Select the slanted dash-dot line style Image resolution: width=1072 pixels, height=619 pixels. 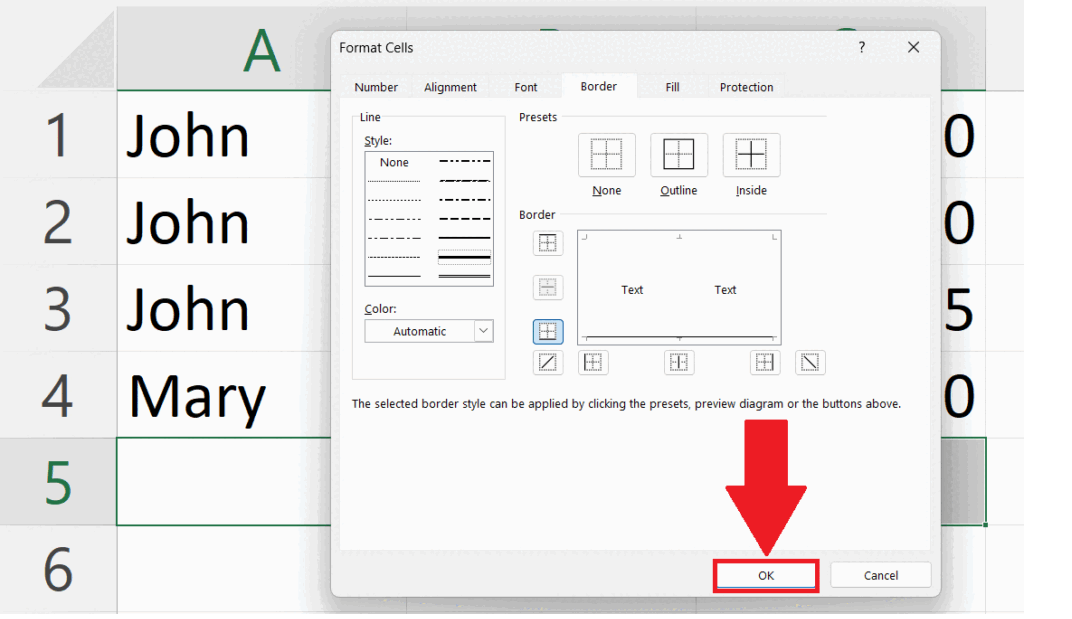(464, 181)
